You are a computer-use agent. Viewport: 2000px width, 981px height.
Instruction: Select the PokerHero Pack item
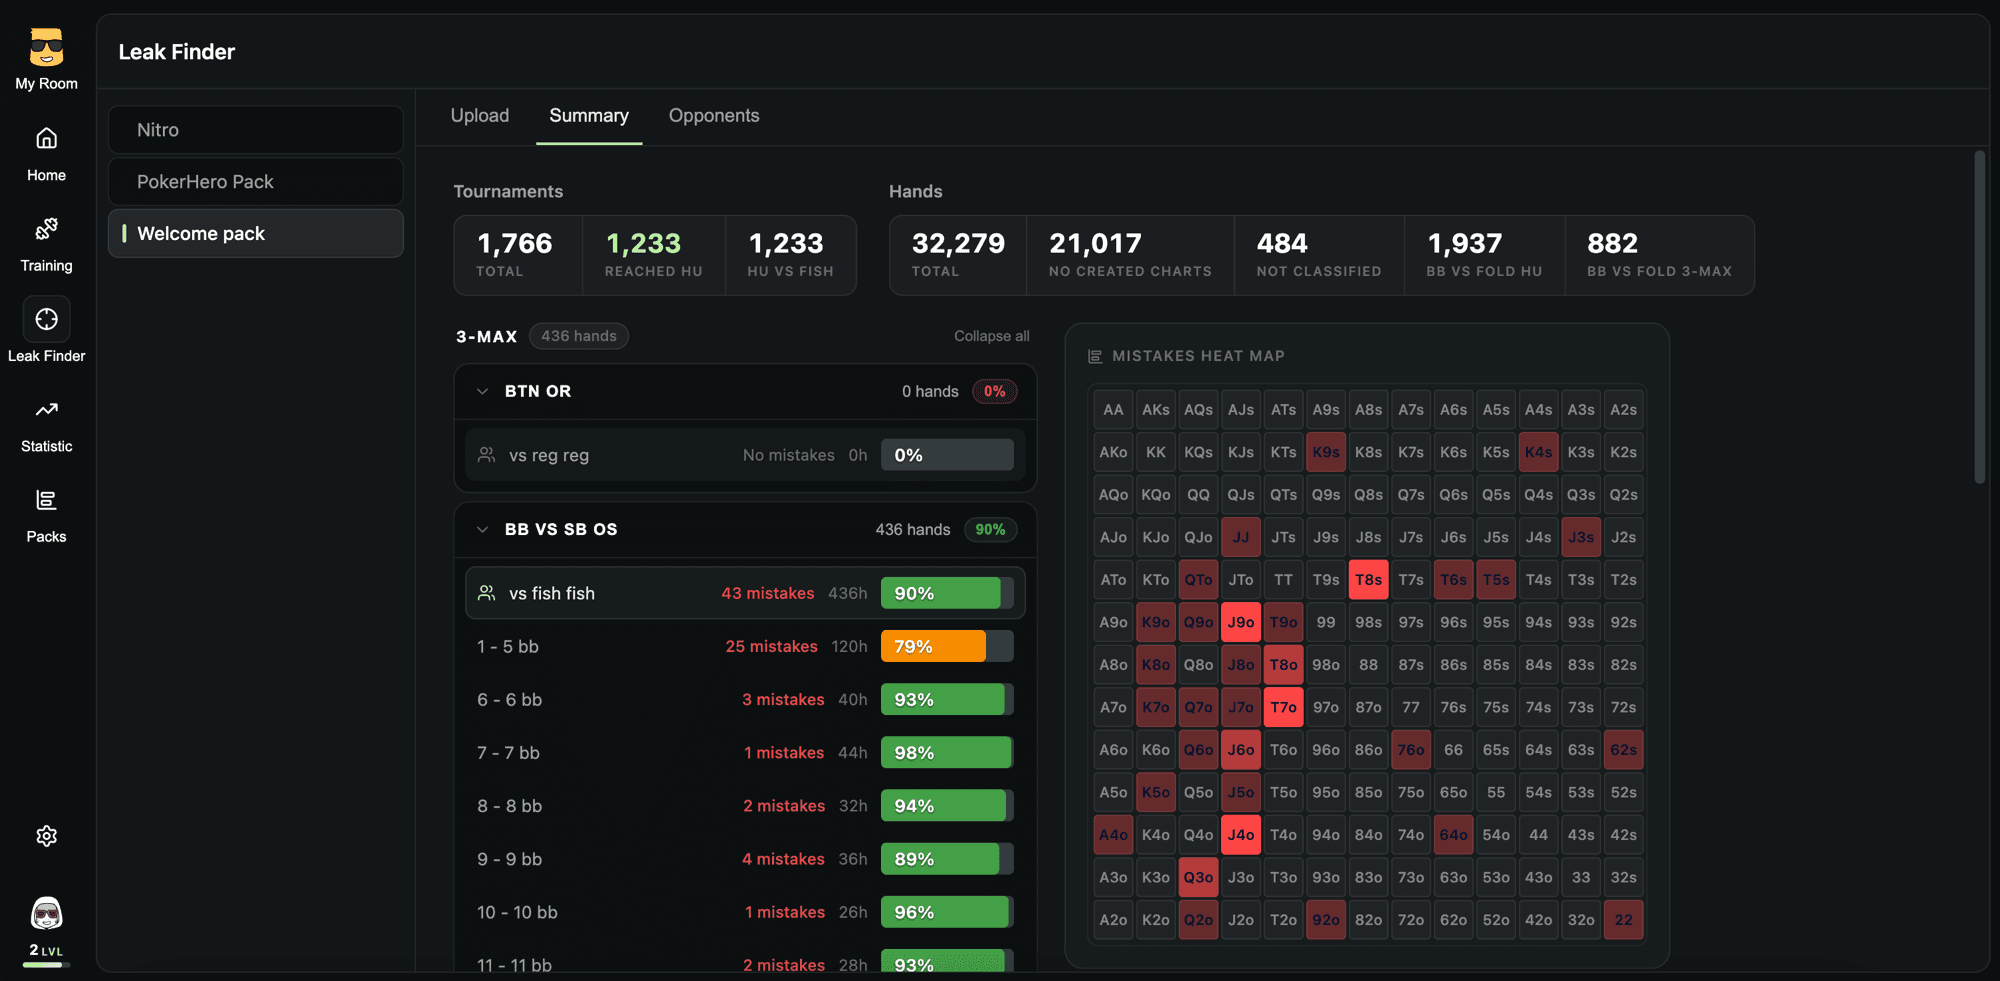(256, 182)
